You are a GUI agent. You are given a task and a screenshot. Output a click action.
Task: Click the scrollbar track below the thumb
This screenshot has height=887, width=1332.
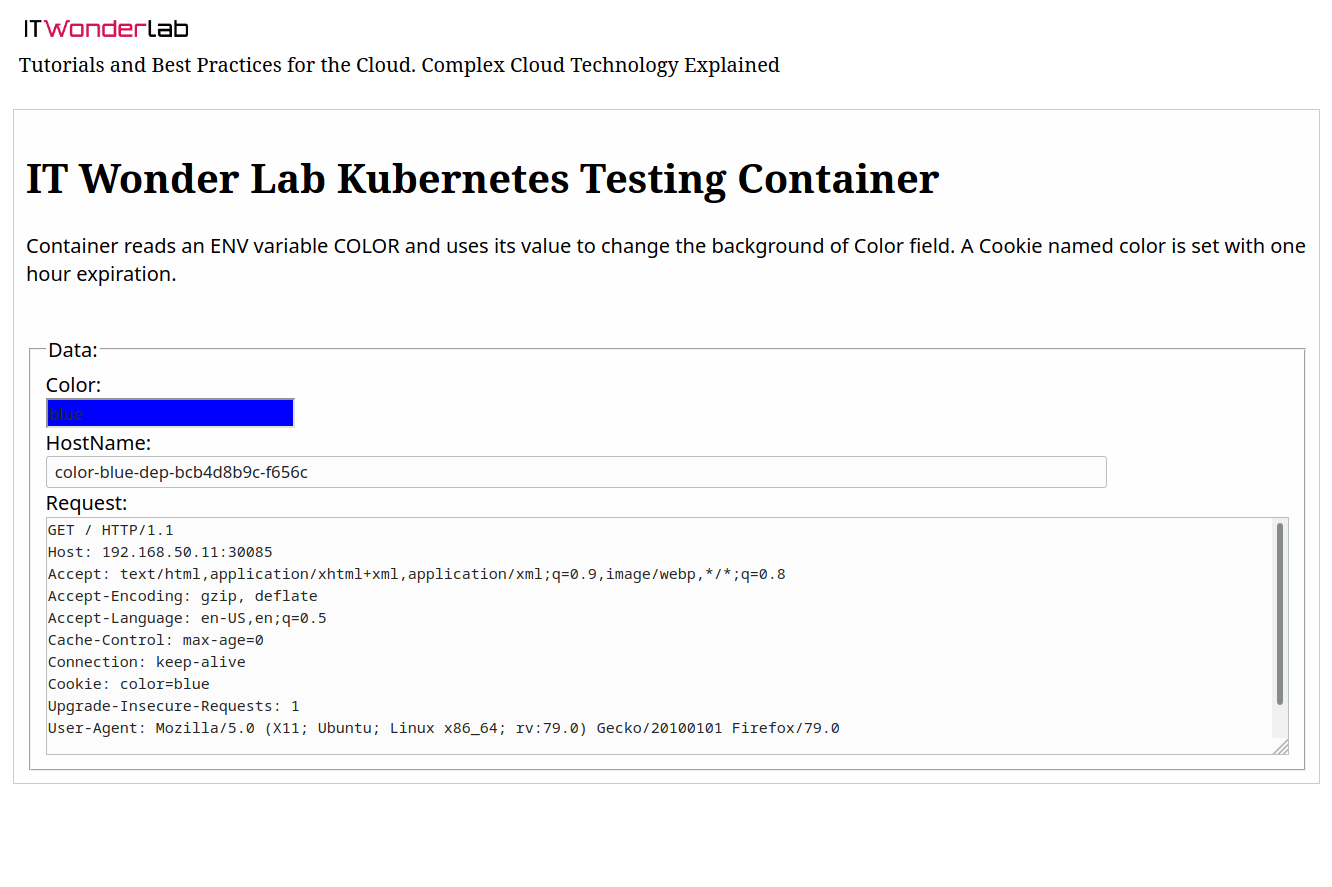point(1280,722)
